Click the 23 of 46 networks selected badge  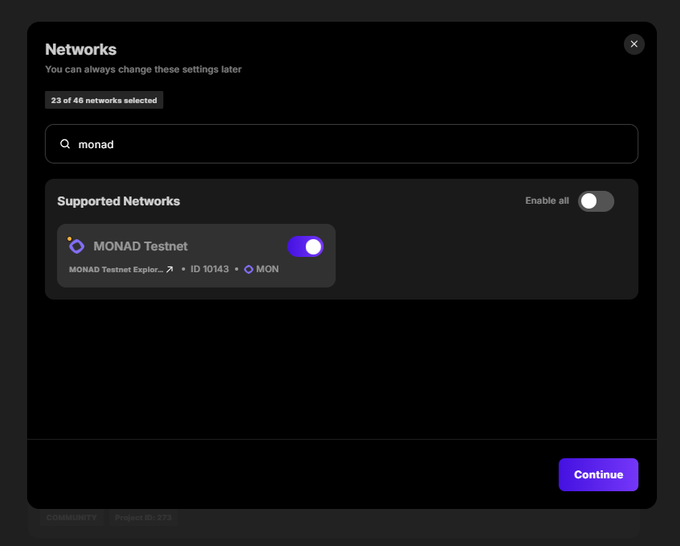pyautogui.click(x=104, y=100)
